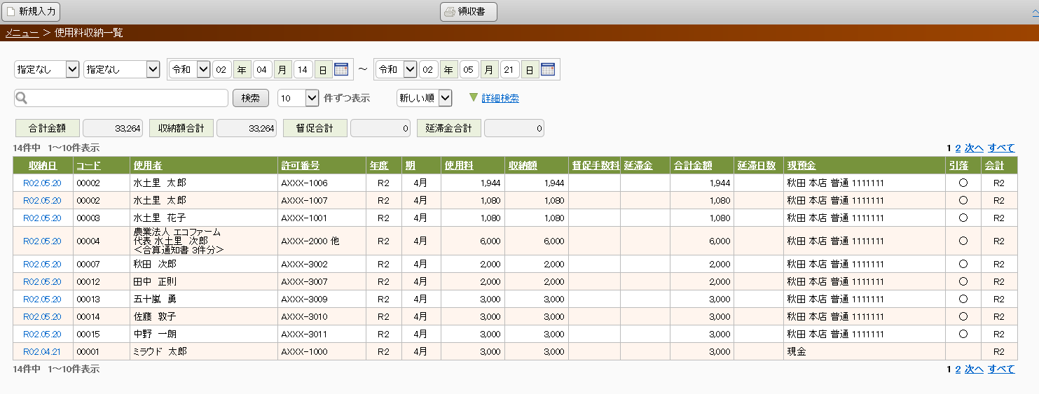Sort by the 収納日 column header
The width and height of the screenshot is (1039, 394).
coord(42,166)
